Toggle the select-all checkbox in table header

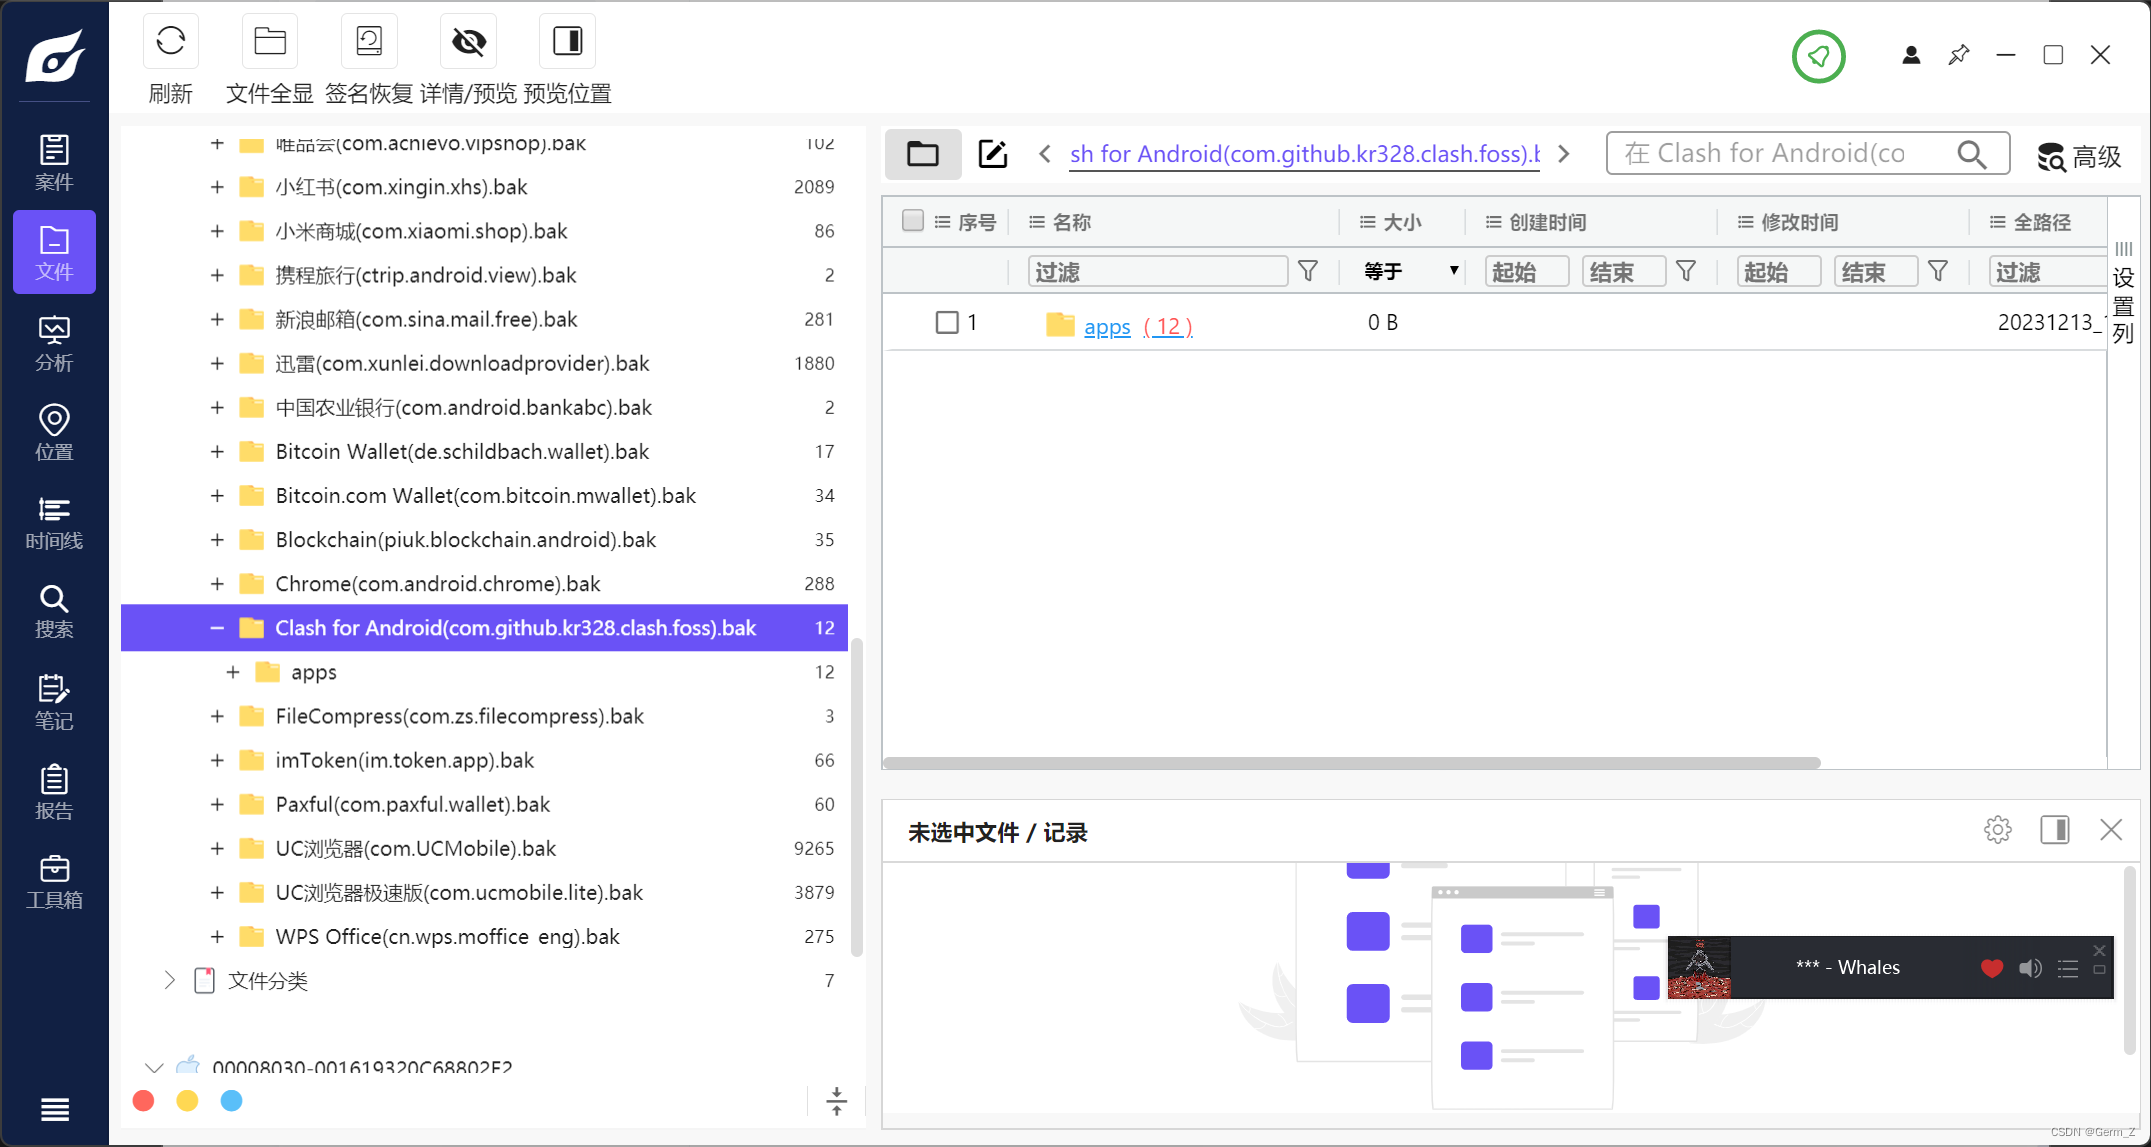coord(912,221)
